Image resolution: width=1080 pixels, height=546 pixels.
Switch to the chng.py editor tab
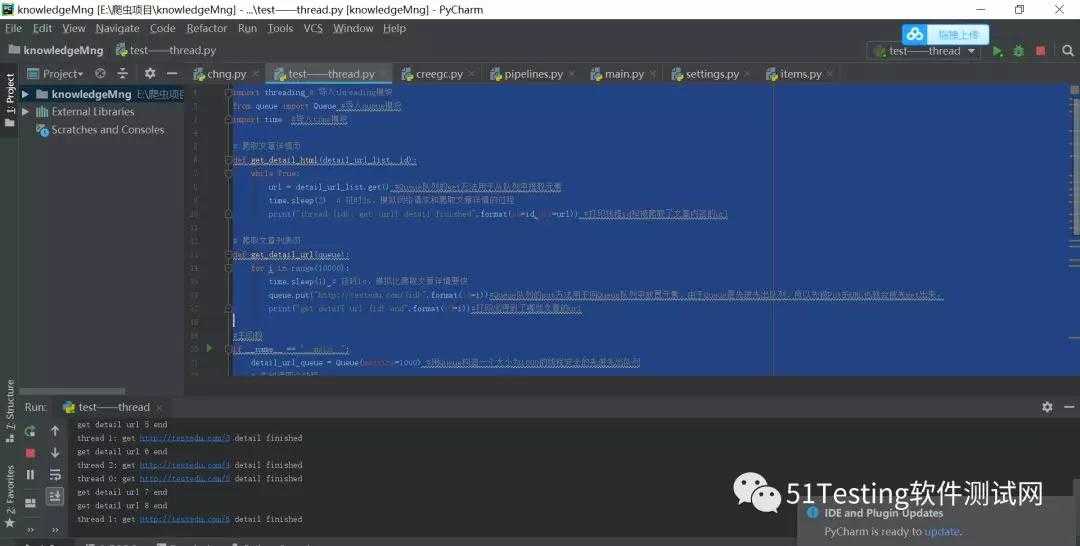click(x=226, y=74)
